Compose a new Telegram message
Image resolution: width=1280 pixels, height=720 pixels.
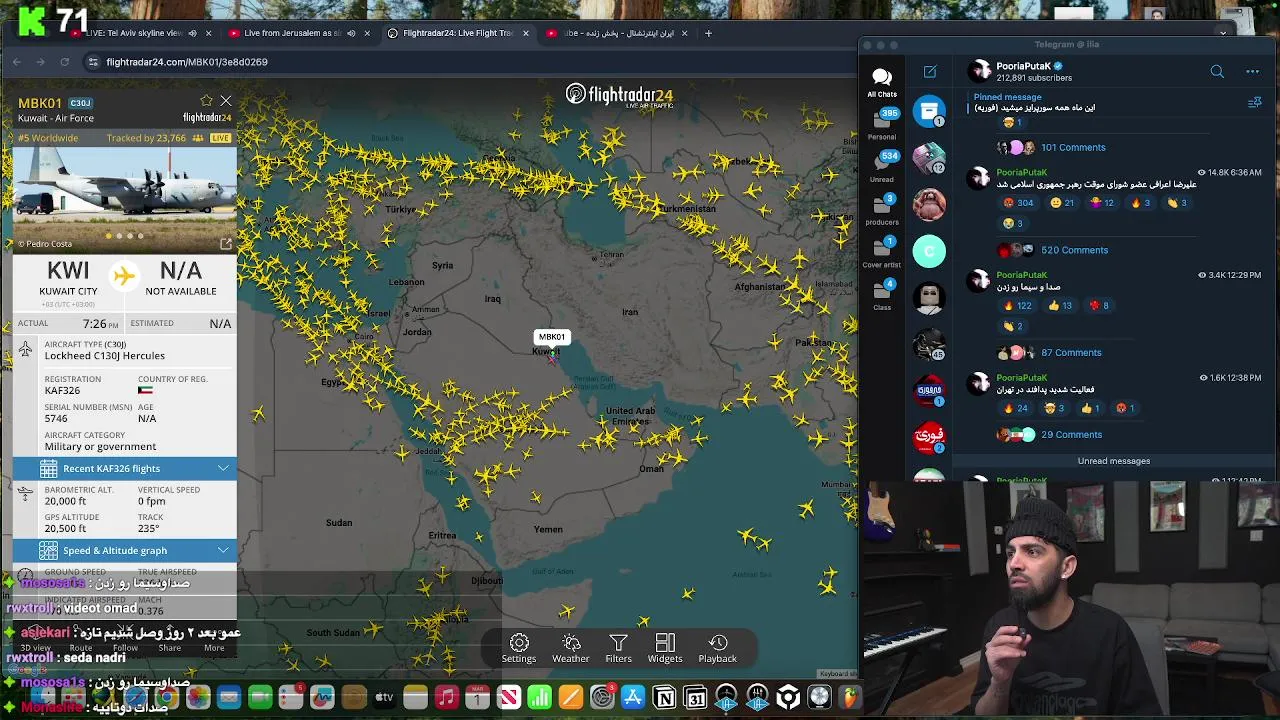(x=930, y=71)
